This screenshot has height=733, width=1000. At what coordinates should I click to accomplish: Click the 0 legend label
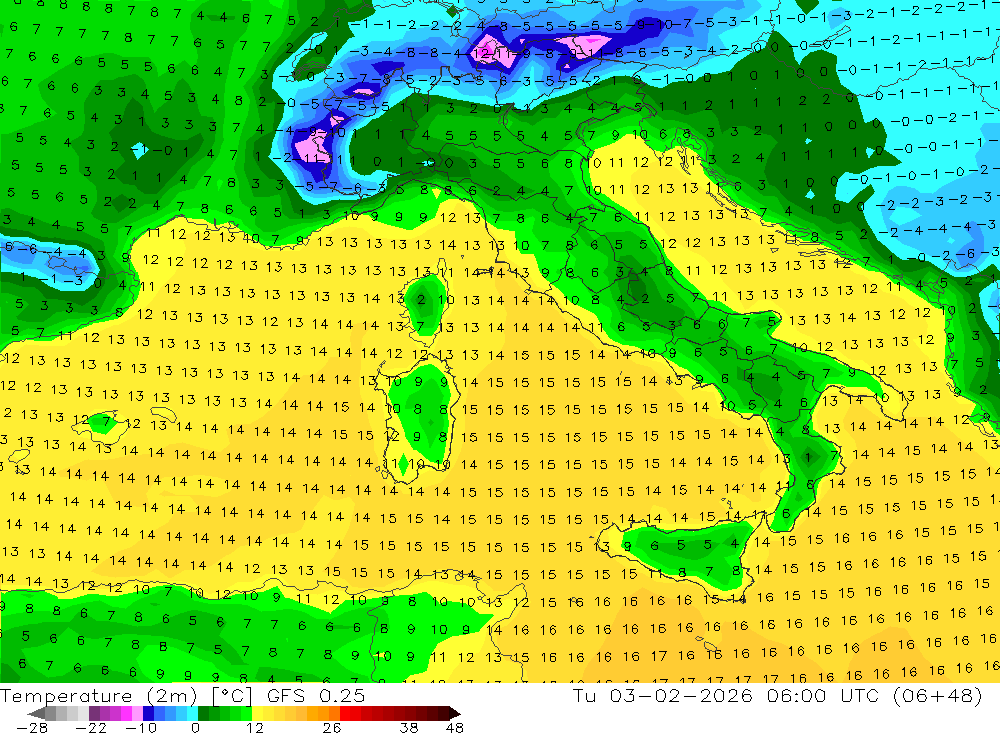click(x=196, y=728)
